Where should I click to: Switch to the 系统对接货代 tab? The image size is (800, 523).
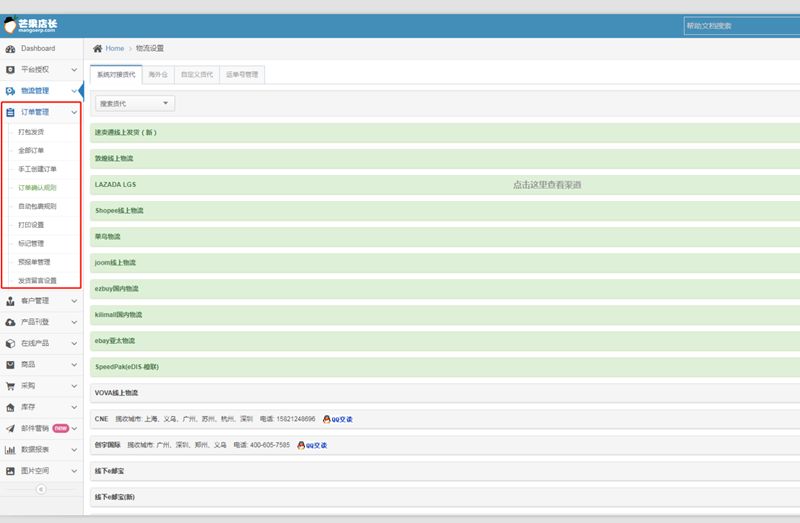(116, 74)
